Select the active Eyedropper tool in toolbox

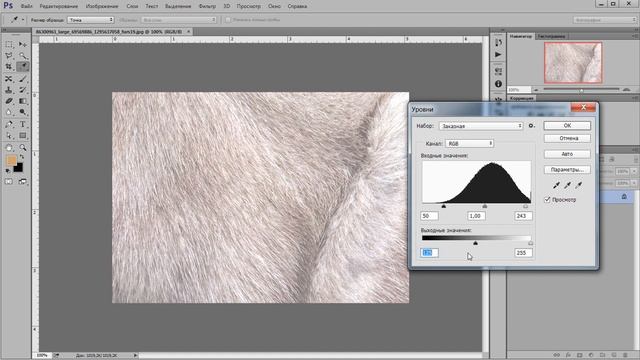22,66
